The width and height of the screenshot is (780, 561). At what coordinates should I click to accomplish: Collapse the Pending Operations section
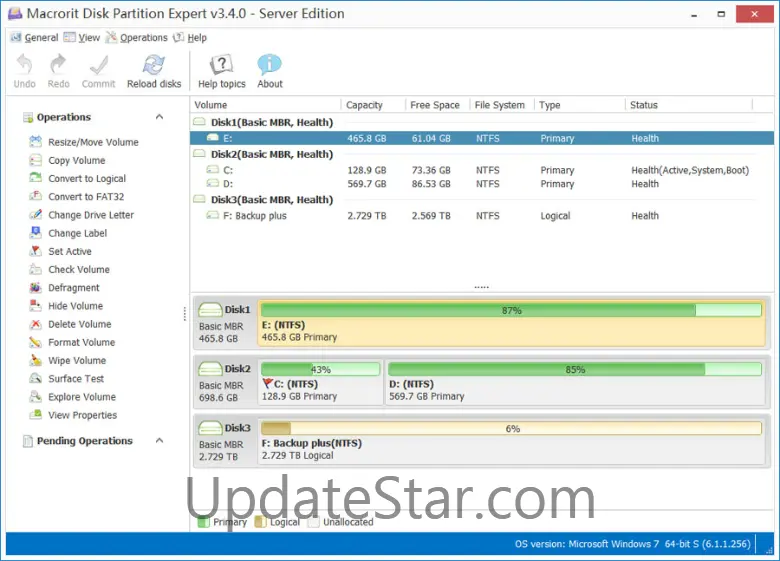point(159,441)
